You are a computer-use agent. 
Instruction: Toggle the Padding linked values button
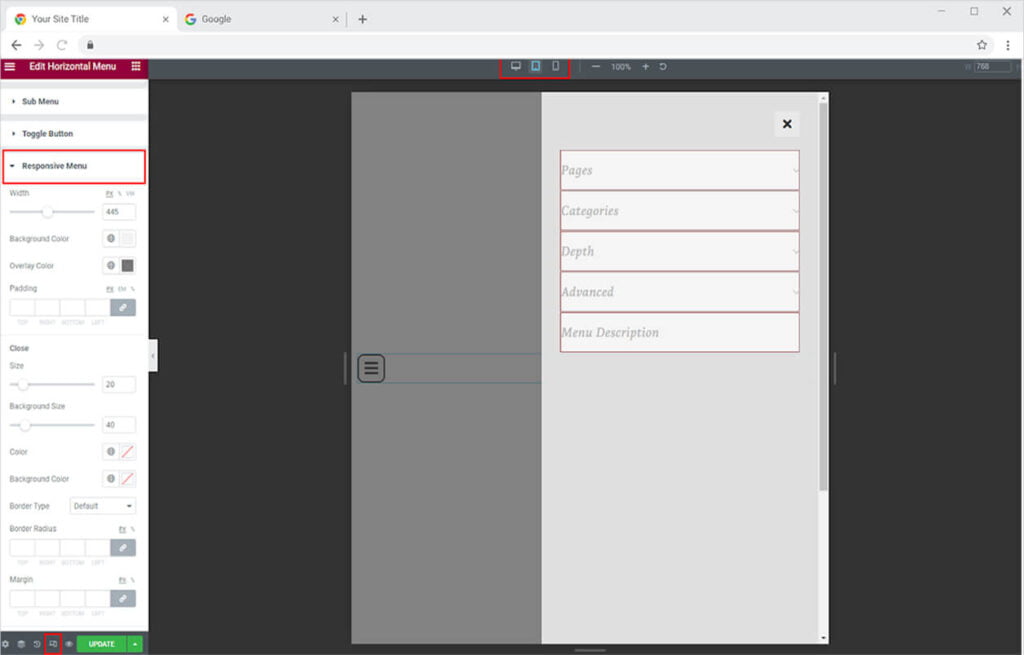point(123,308)
